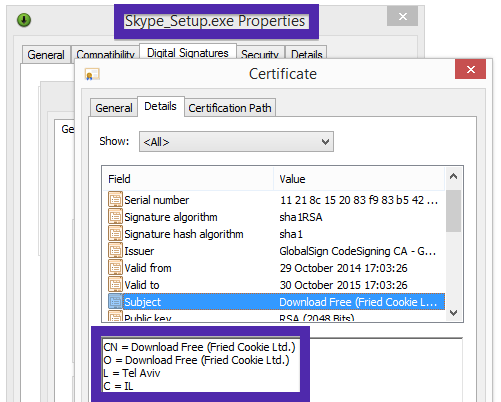Click the Issuer field icon
501x402 pixels.
tap(115, 251)
